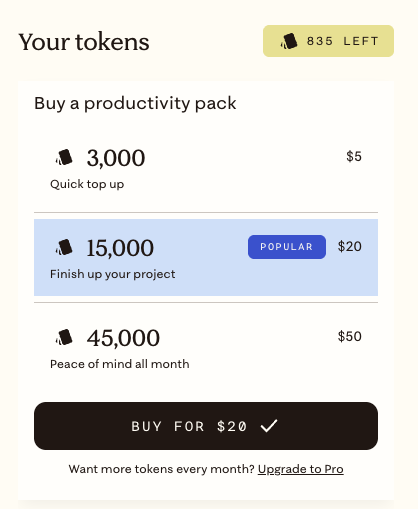Click the Your tokens title

[84, 42]
